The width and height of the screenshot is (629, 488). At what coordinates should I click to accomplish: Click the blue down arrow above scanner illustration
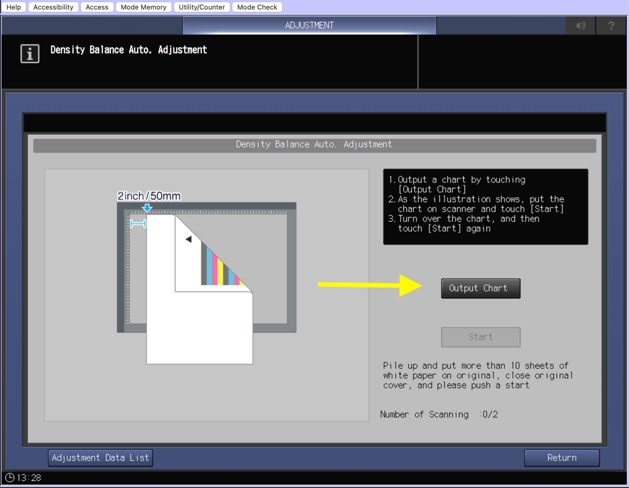147,208
